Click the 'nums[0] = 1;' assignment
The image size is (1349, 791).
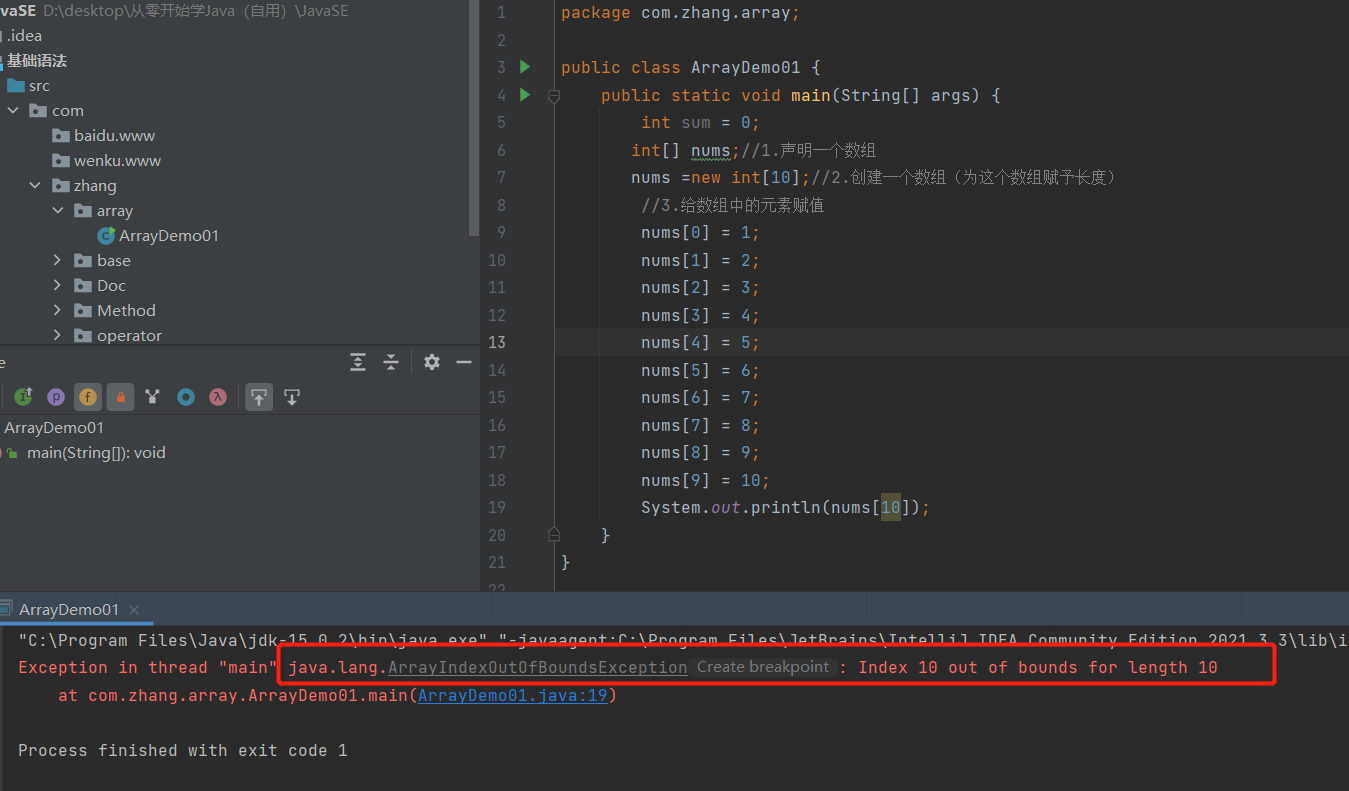pos(701,232)
